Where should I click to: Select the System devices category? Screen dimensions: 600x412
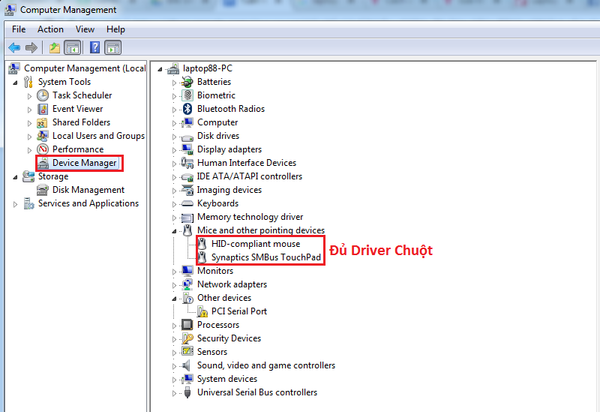[227, 379]
